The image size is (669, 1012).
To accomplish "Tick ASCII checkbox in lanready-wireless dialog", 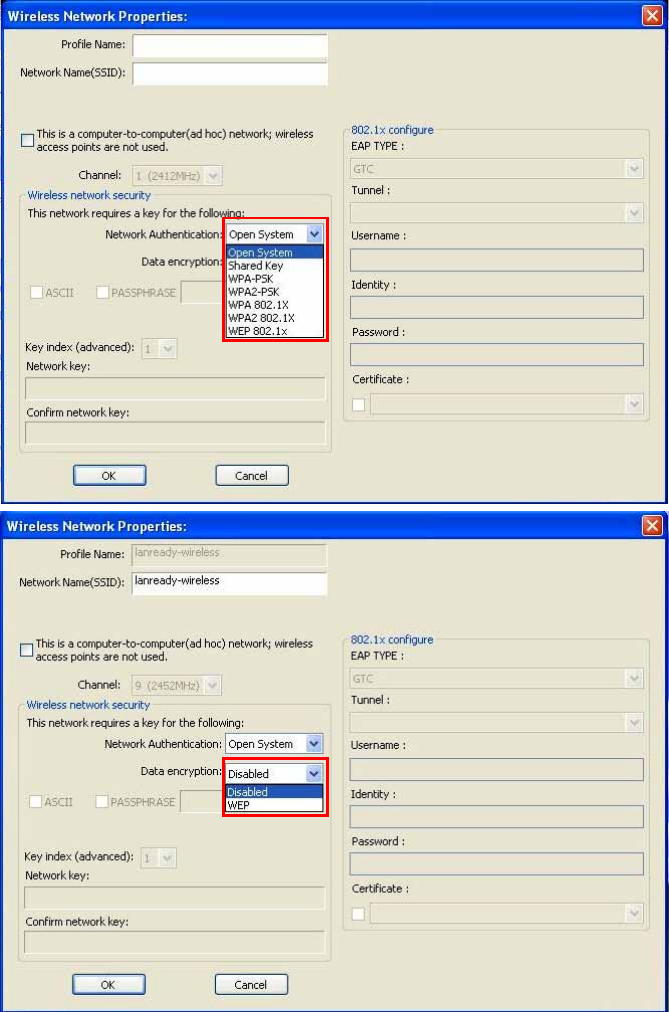I will 35,802.
